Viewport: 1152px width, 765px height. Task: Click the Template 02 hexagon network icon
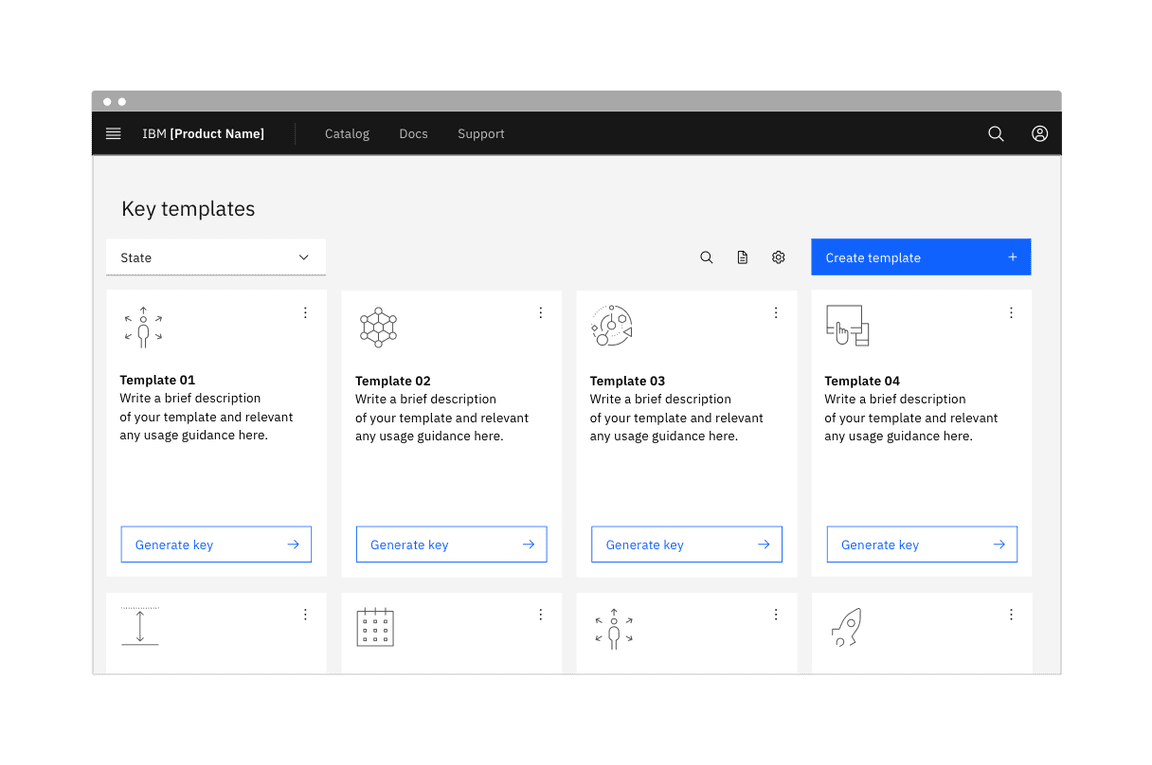tap(378, 327)
